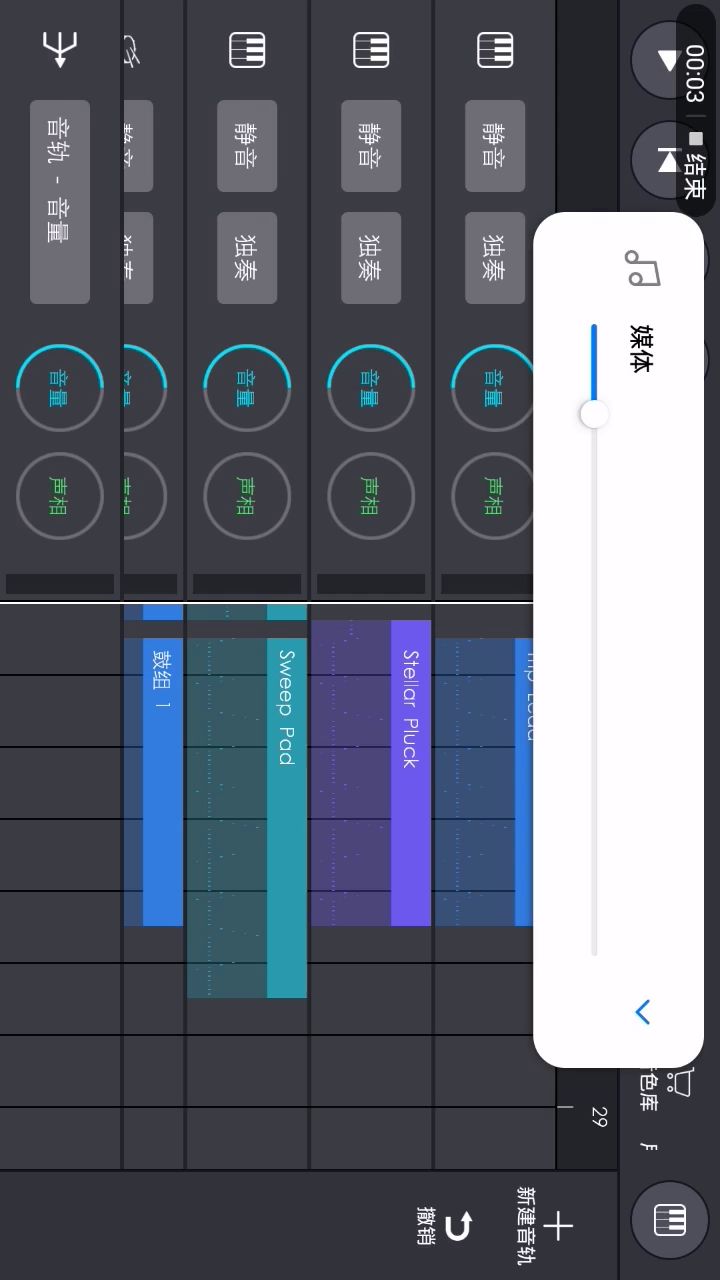Mute the Stellar Pluck track
The image size is (720, 1280).
[x=371, y=146]
